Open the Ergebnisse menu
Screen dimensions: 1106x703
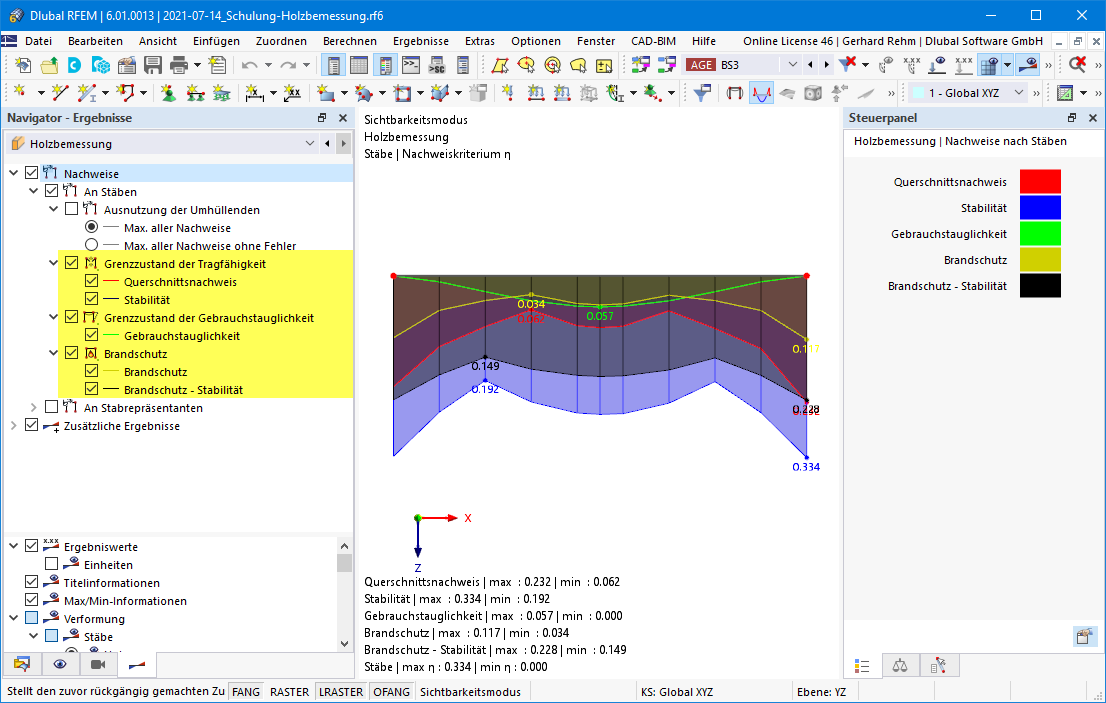click(420, 41)
